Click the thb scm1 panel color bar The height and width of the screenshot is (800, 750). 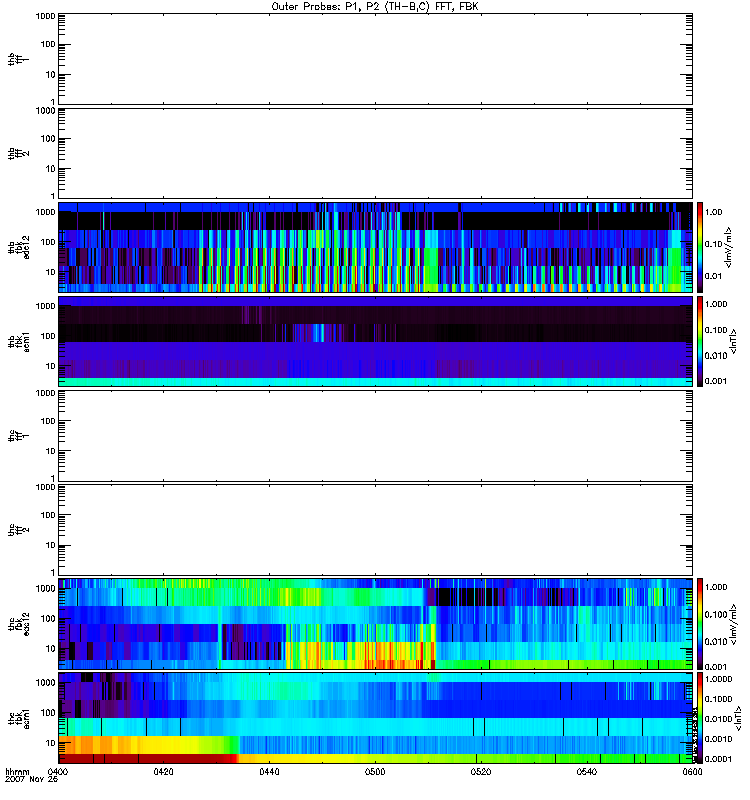[700, 341]
